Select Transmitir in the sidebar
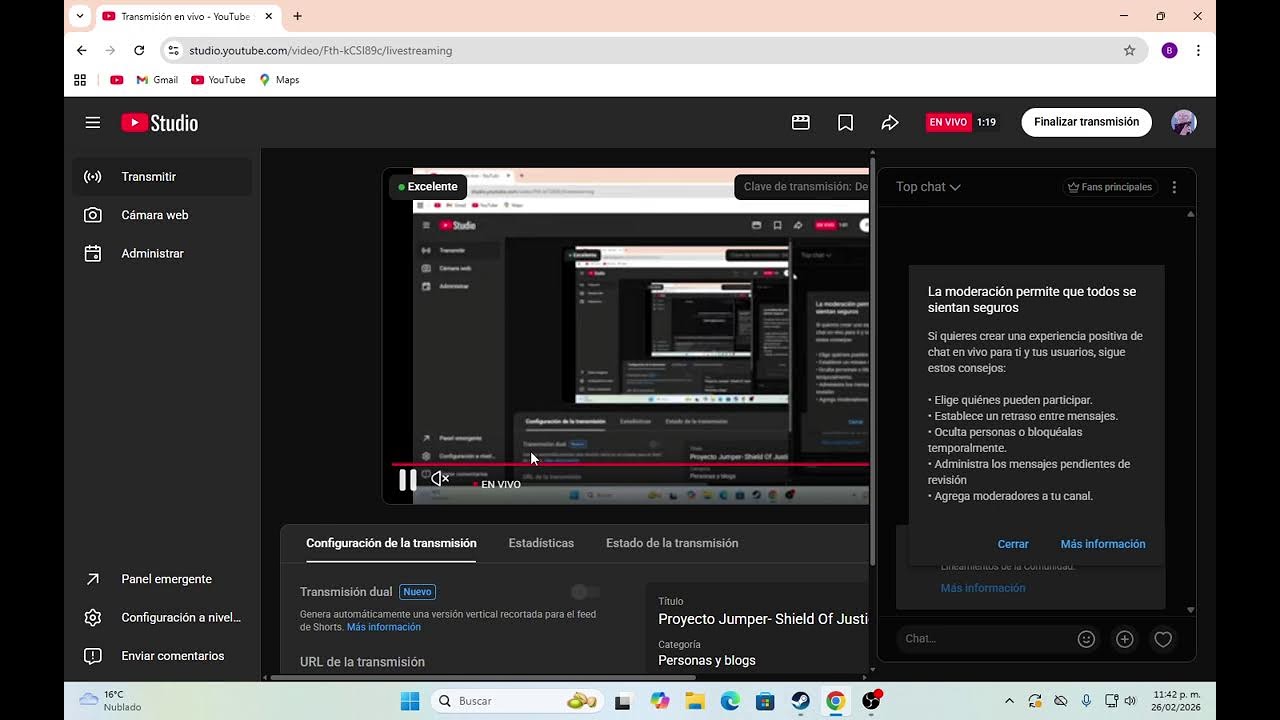The height and width of the screenshot is (720, 1280). (x=162, y=177)
